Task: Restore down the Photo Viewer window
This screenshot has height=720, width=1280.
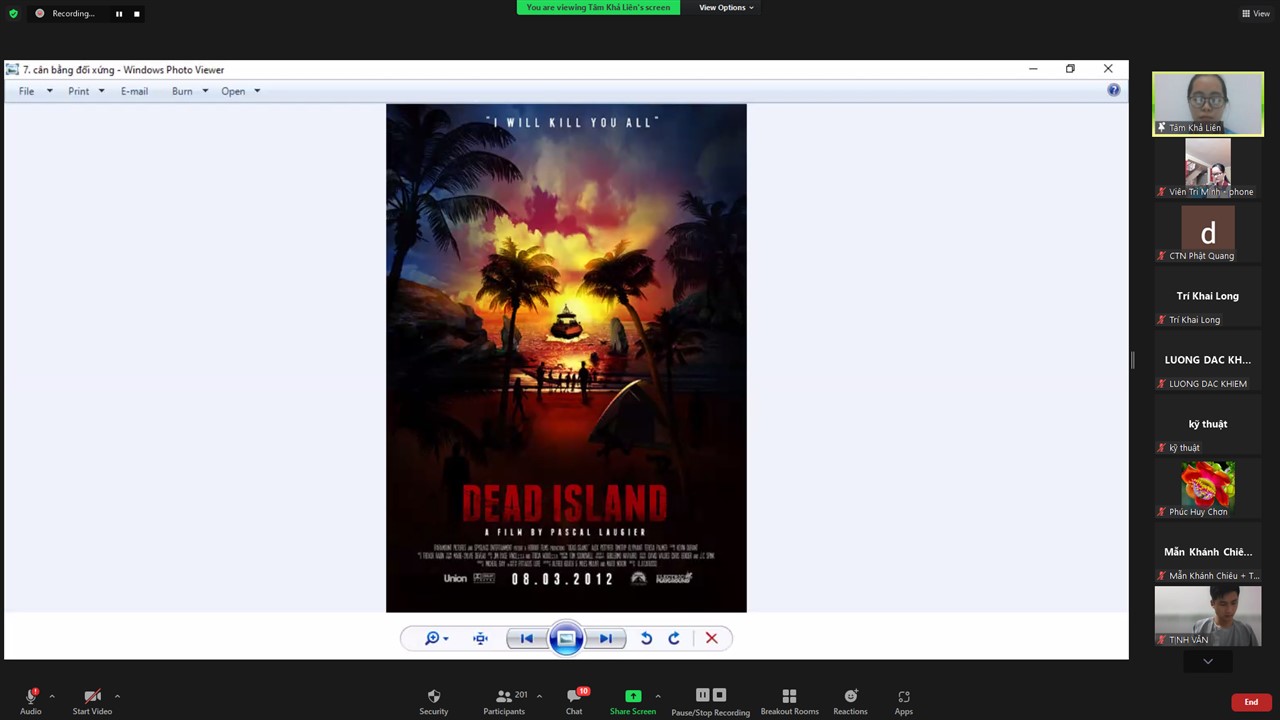Action: pos(1070,69)
